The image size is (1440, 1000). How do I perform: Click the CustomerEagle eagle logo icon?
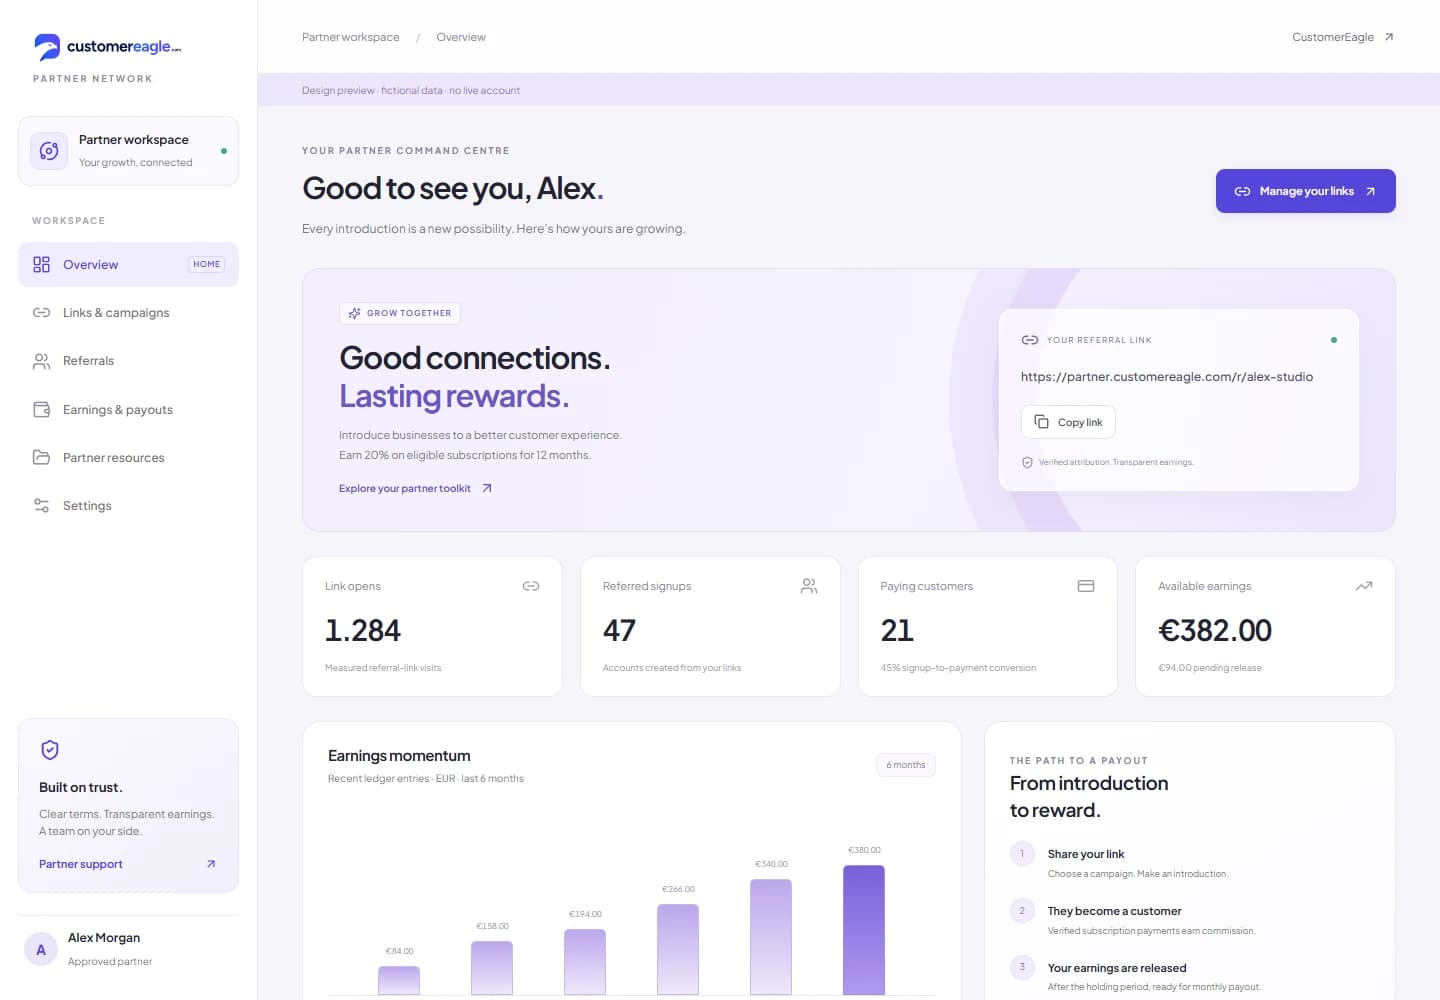tap(47, 47)
